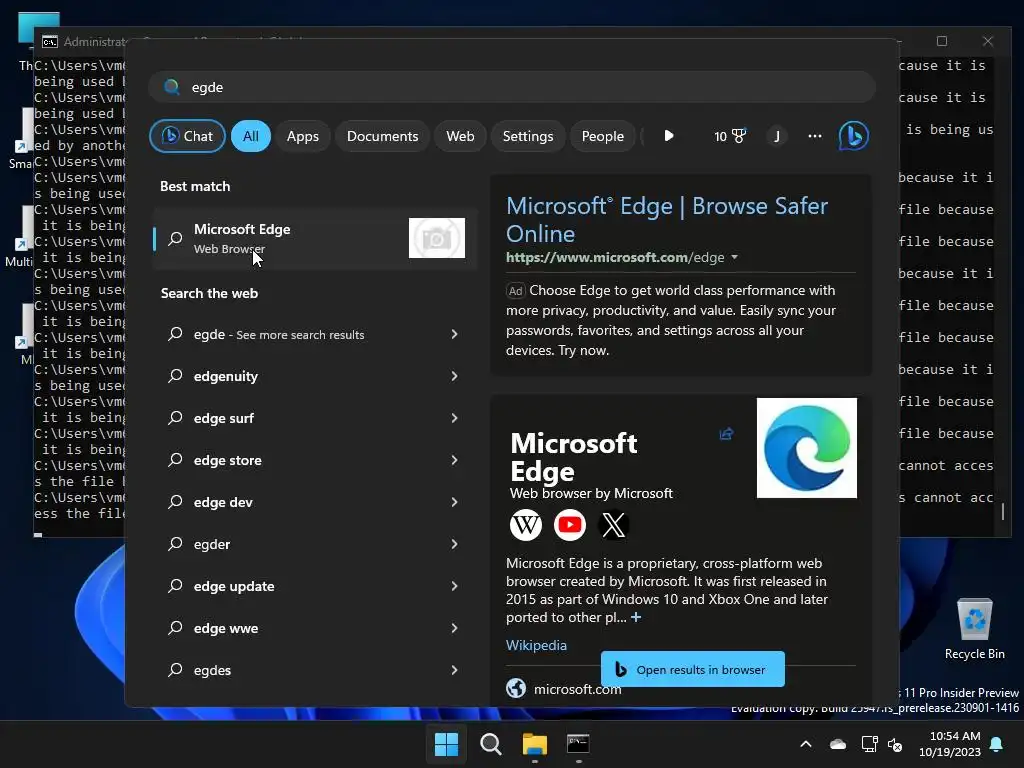Click the Open results in browser button

pyautogui.click(x=692, y=669)
